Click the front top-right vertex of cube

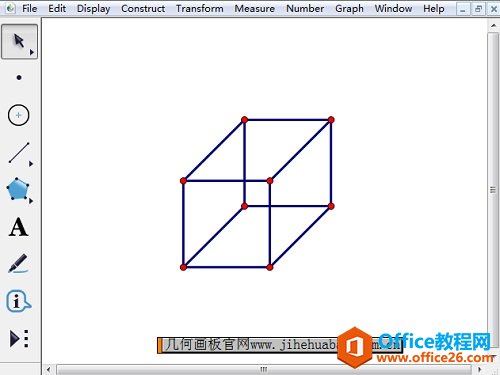point(270,181)
